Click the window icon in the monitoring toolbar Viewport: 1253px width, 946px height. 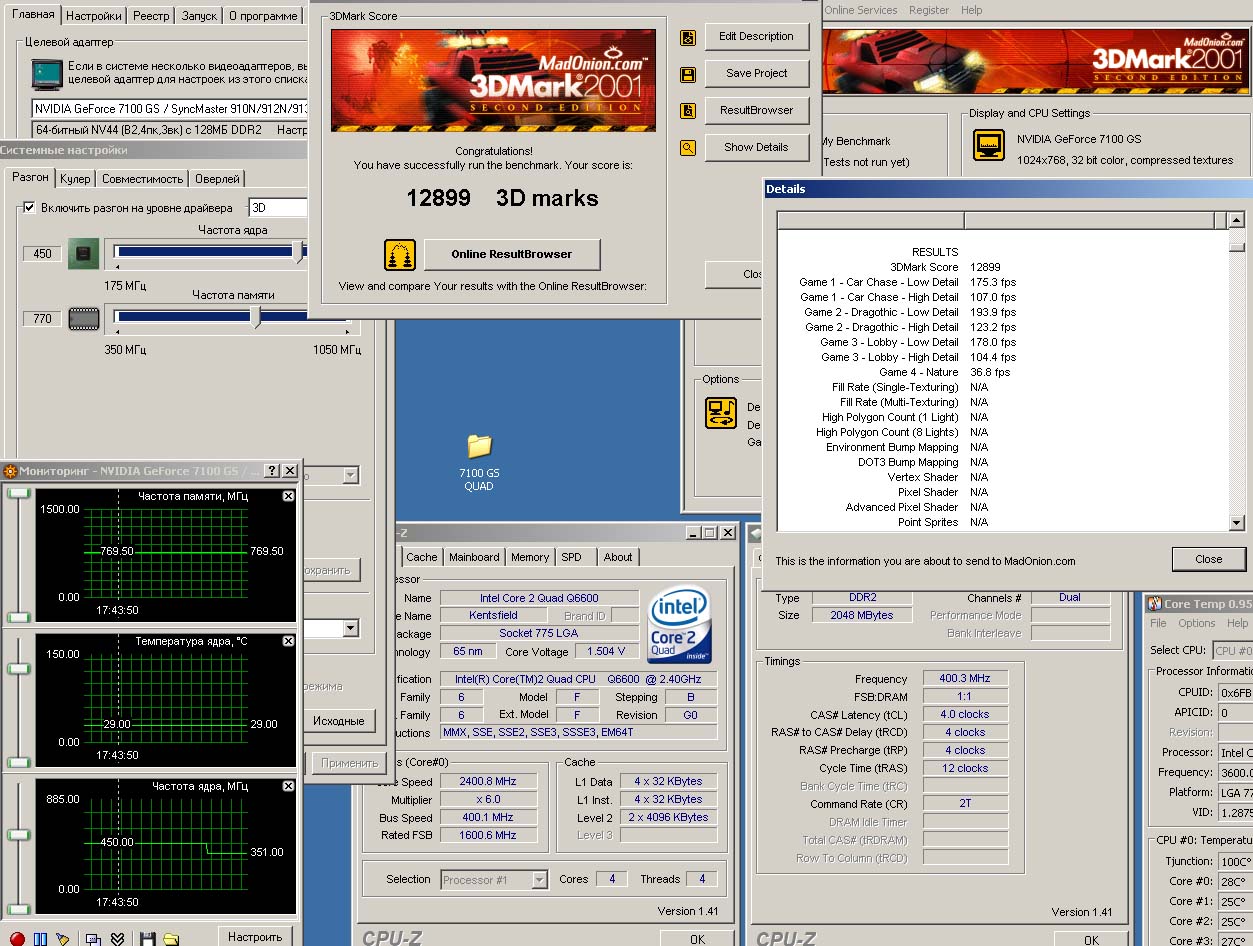pos(93,939)
